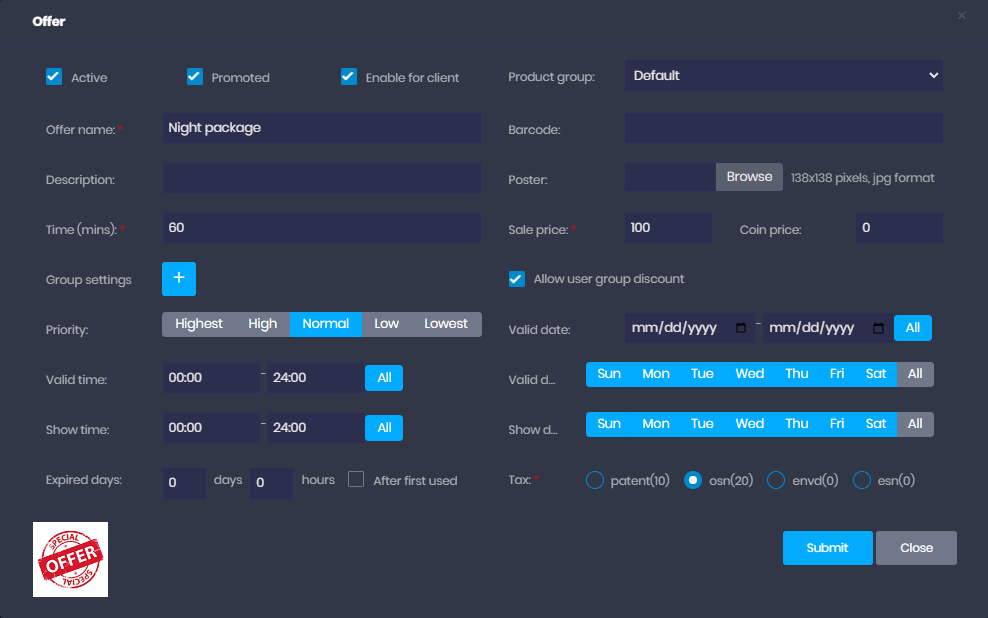Toggle Wed in the Valid days row
988x618 pixels.
[749, 374]
